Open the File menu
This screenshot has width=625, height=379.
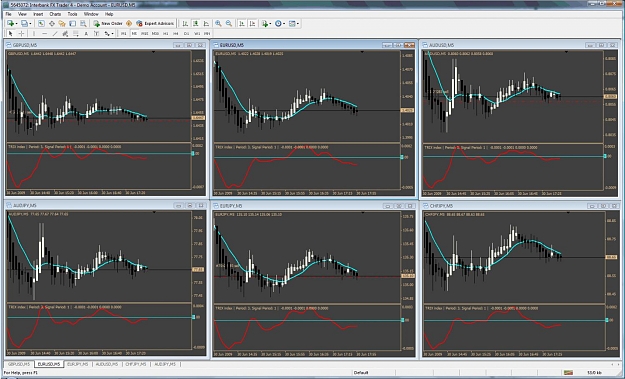(8, 14)
